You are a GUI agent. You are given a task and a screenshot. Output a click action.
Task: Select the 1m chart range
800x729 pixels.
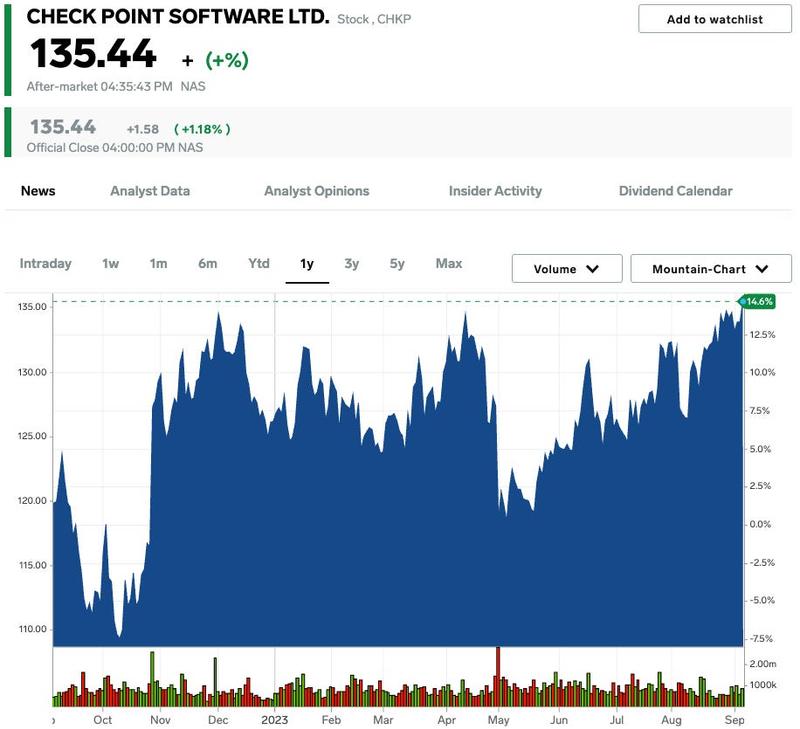[158, 263]
